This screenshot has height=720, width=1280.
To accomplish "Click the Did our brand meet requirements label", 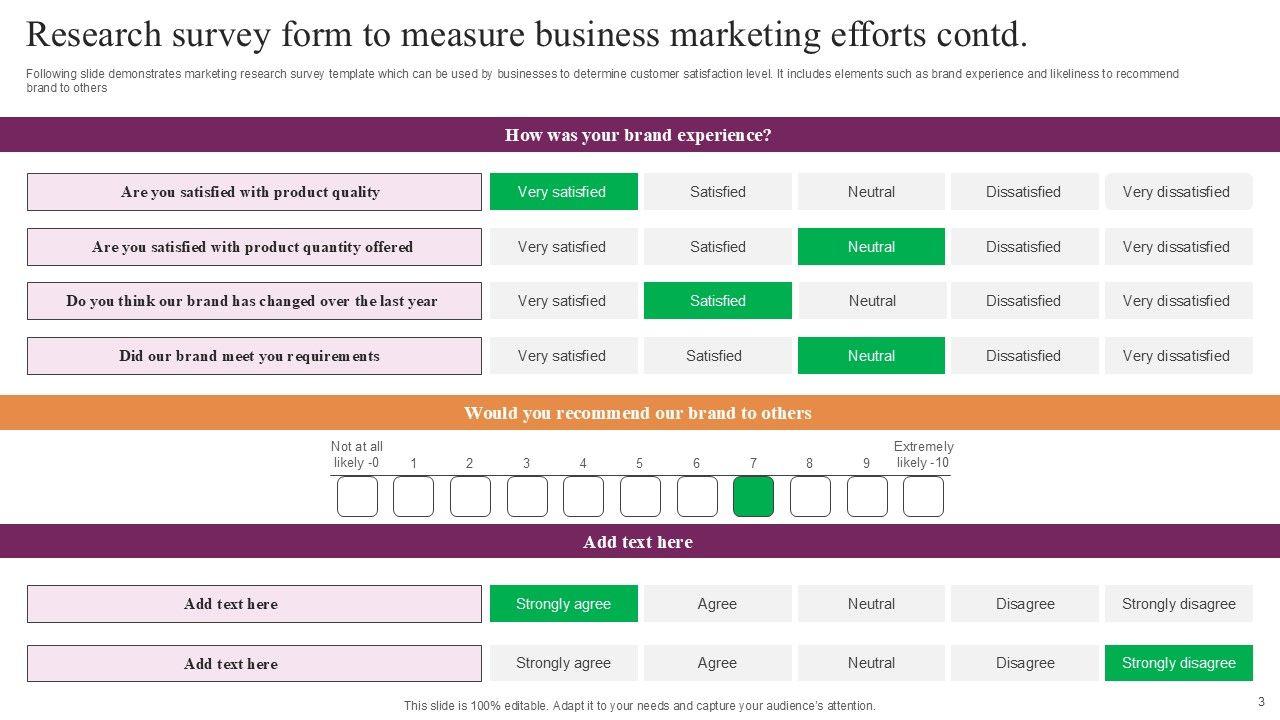I will pyautogui.click(x=254, y=356).
